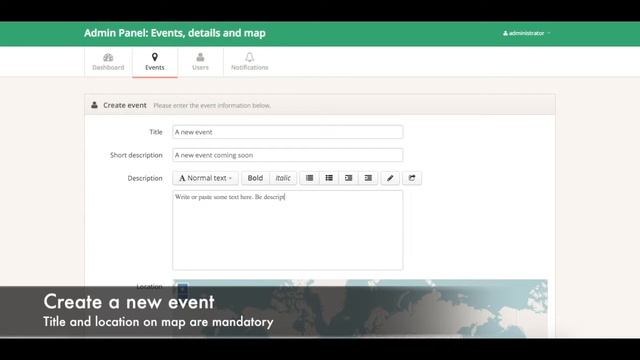Click the share link icon in editor toolbar
The image size is (640, 360).
click(412, 178)
